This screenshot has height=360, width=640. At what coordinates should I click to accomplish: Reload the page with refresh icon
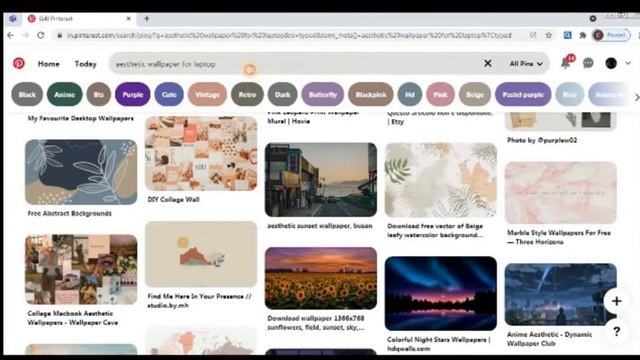41,36
